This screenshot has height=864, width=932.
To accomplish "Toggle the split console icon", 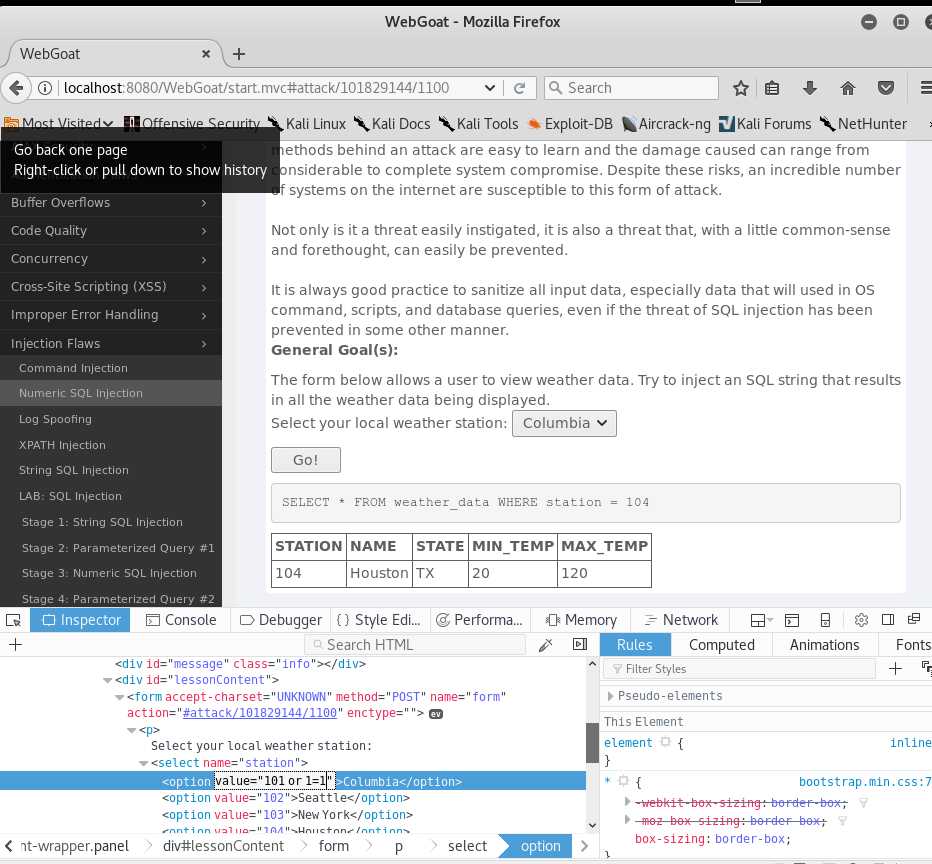I will point(792,620).
